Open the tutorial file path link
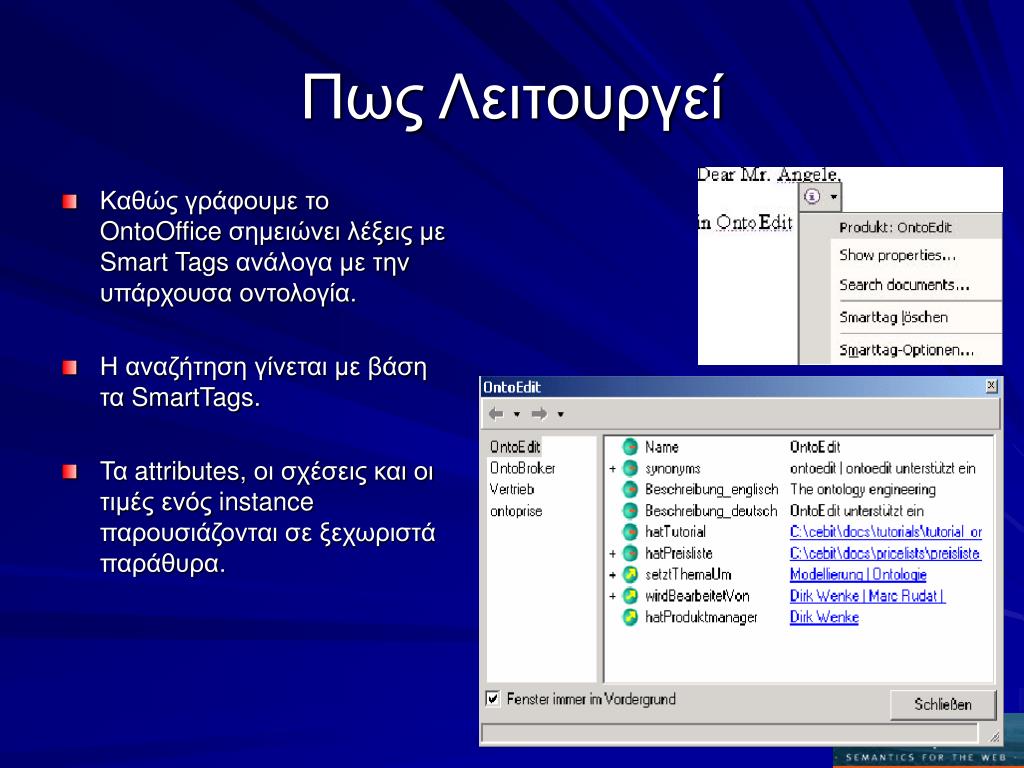This screenshot has width=1024, height=768. coord(886,532)
